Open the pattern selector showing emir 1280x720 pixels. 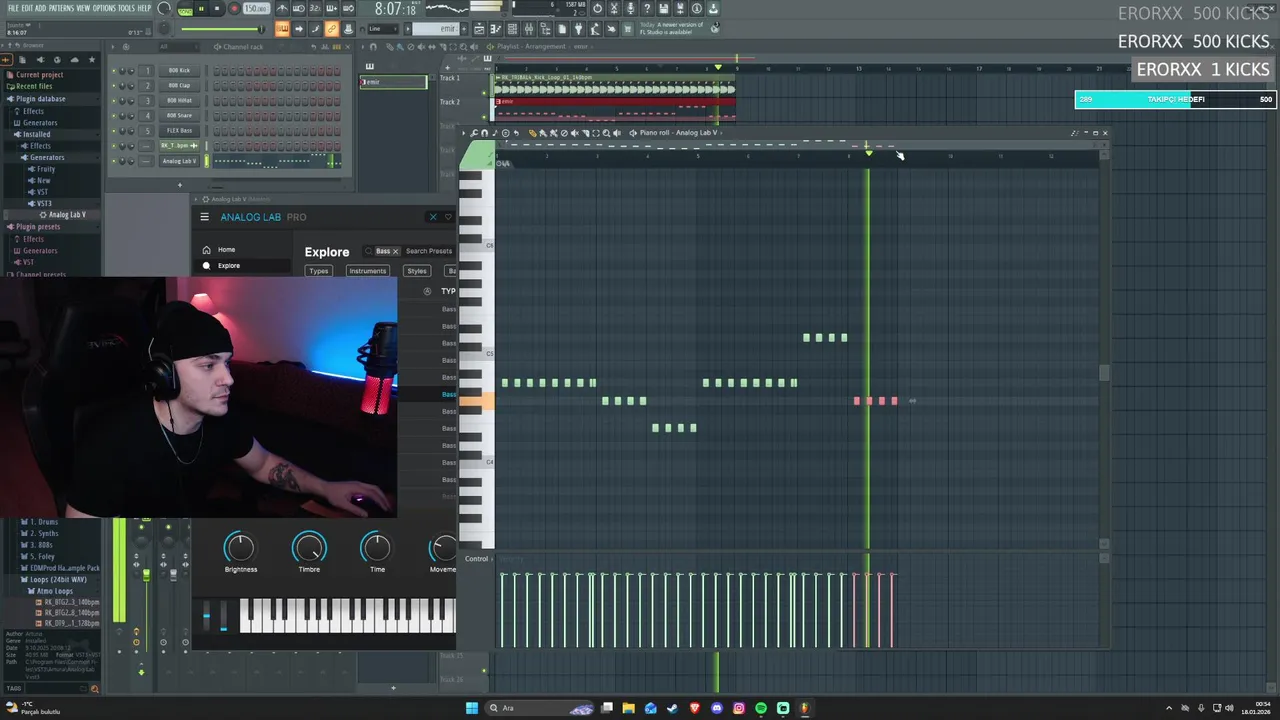[435, 29]
